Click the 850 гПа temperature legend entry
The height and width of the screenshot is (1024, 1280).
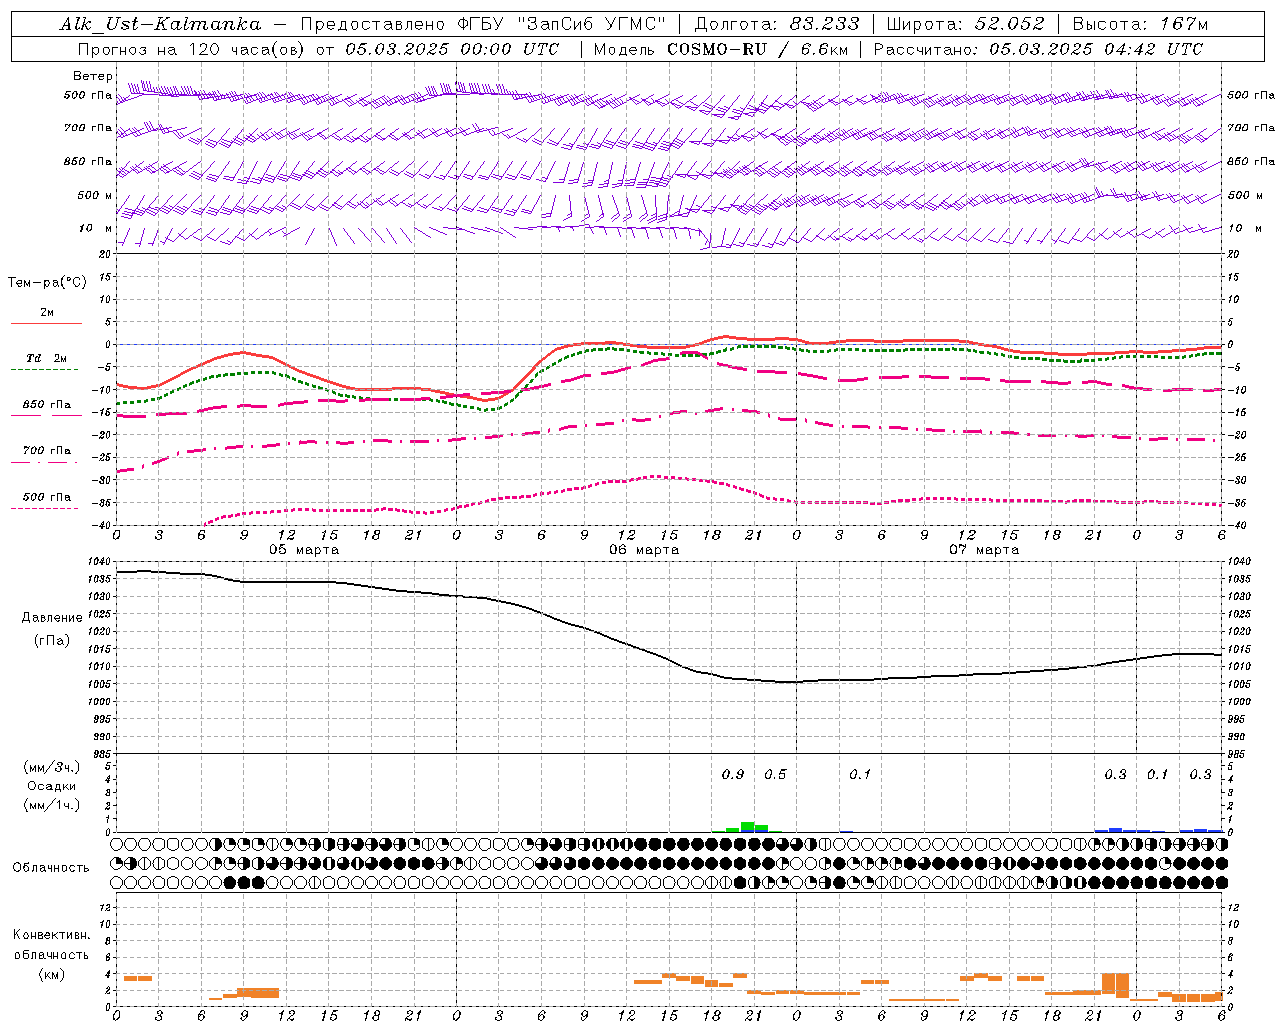[46, 405]
